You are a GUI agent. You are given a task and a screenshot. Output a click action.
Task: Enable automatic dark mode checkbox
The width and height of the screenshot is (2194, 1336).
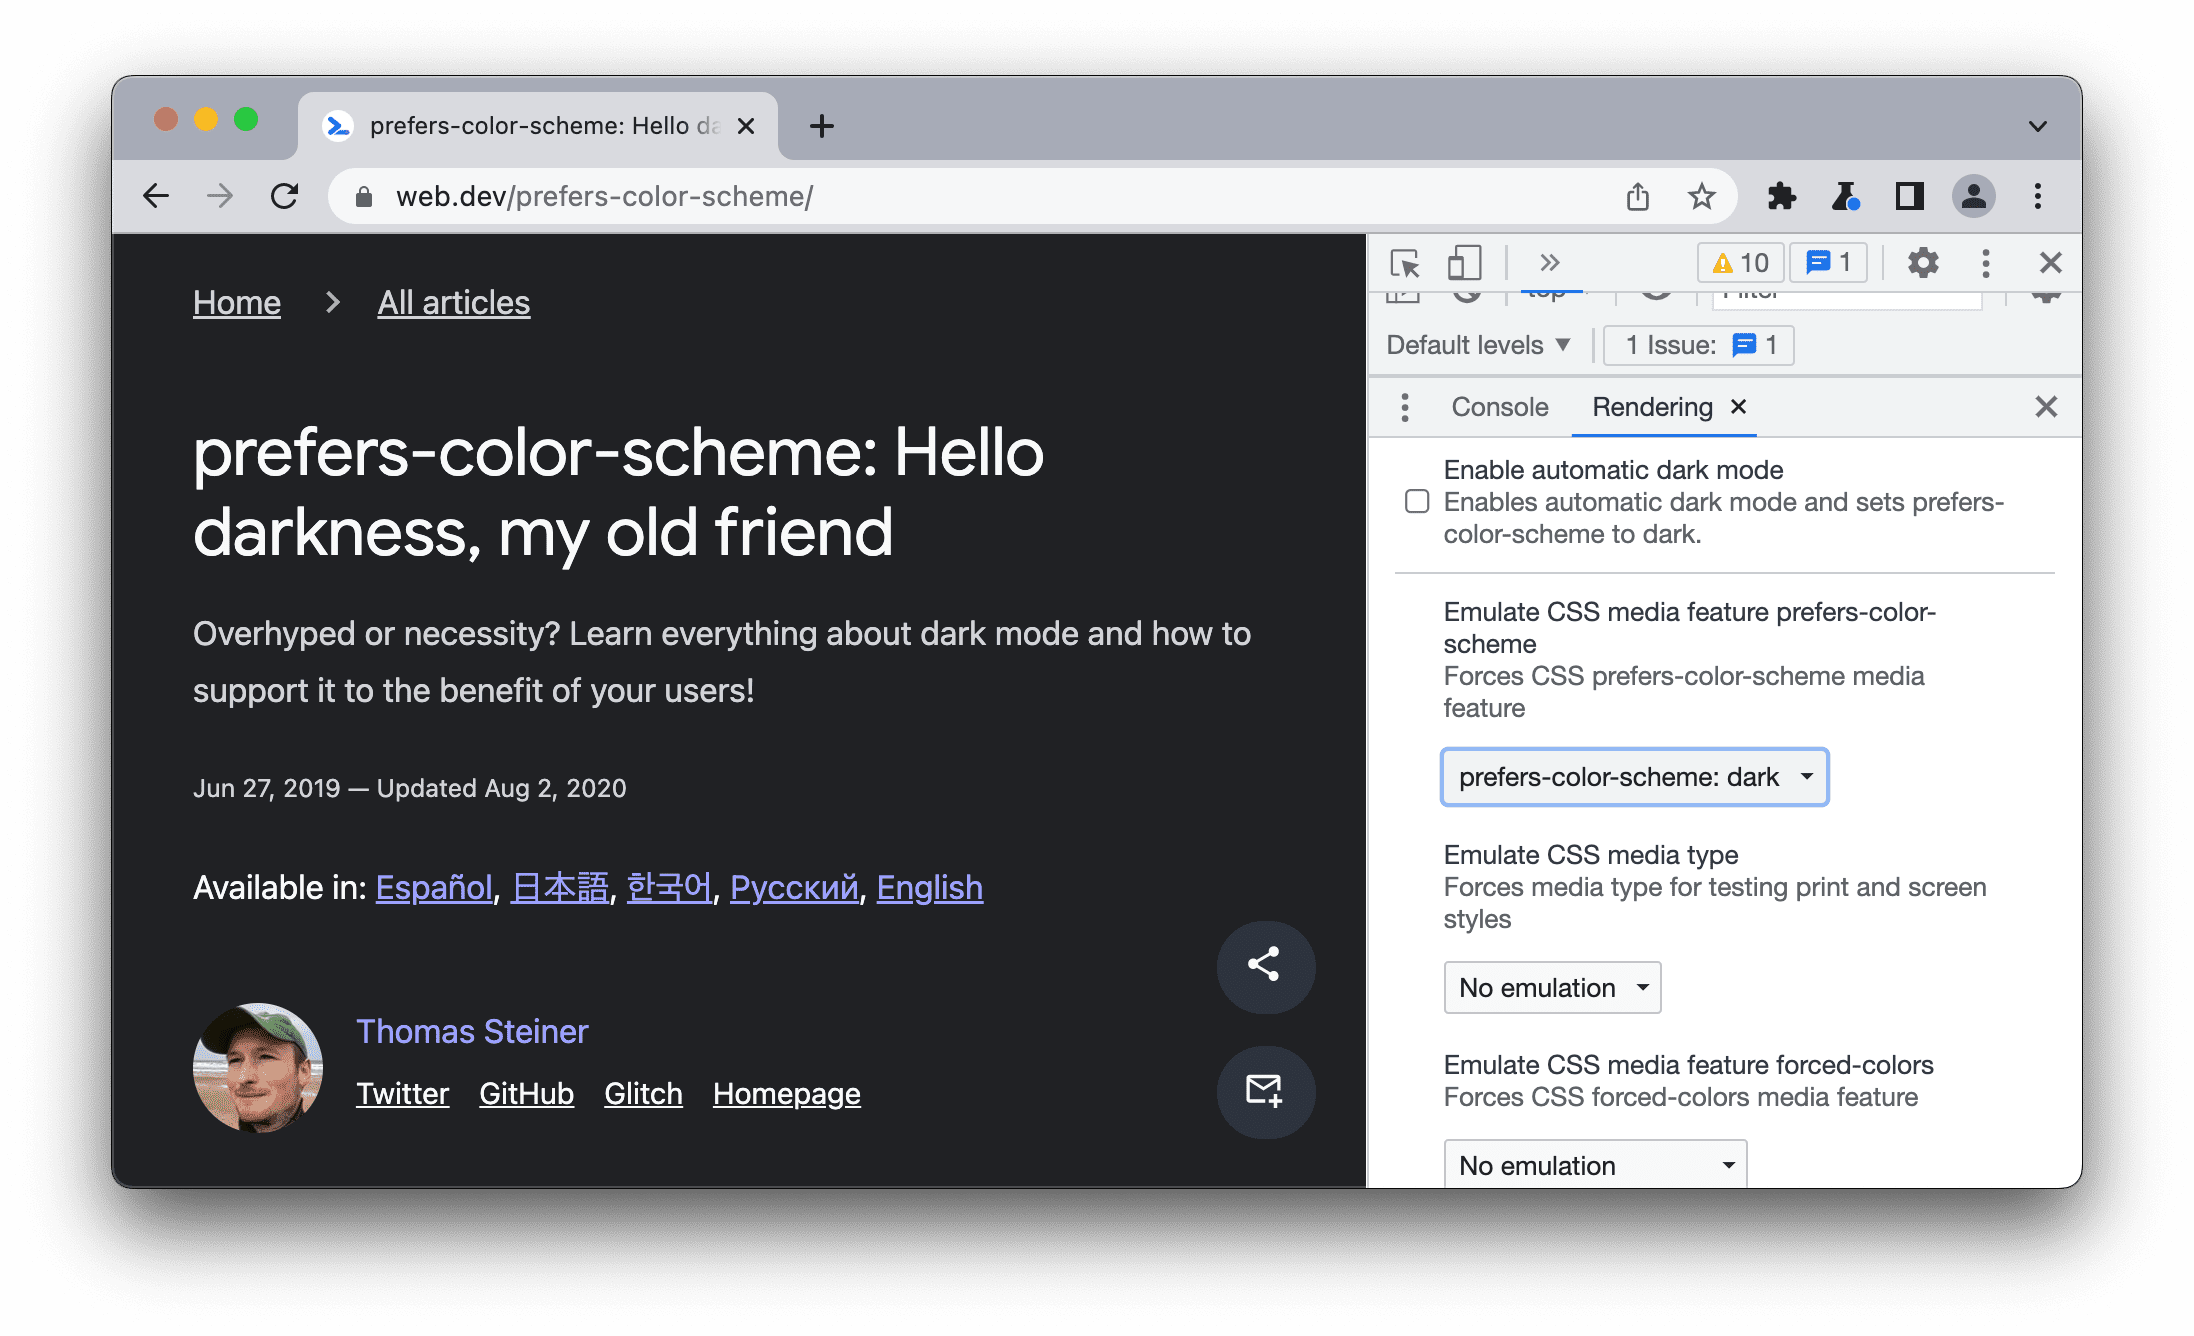coord(1417,500)
